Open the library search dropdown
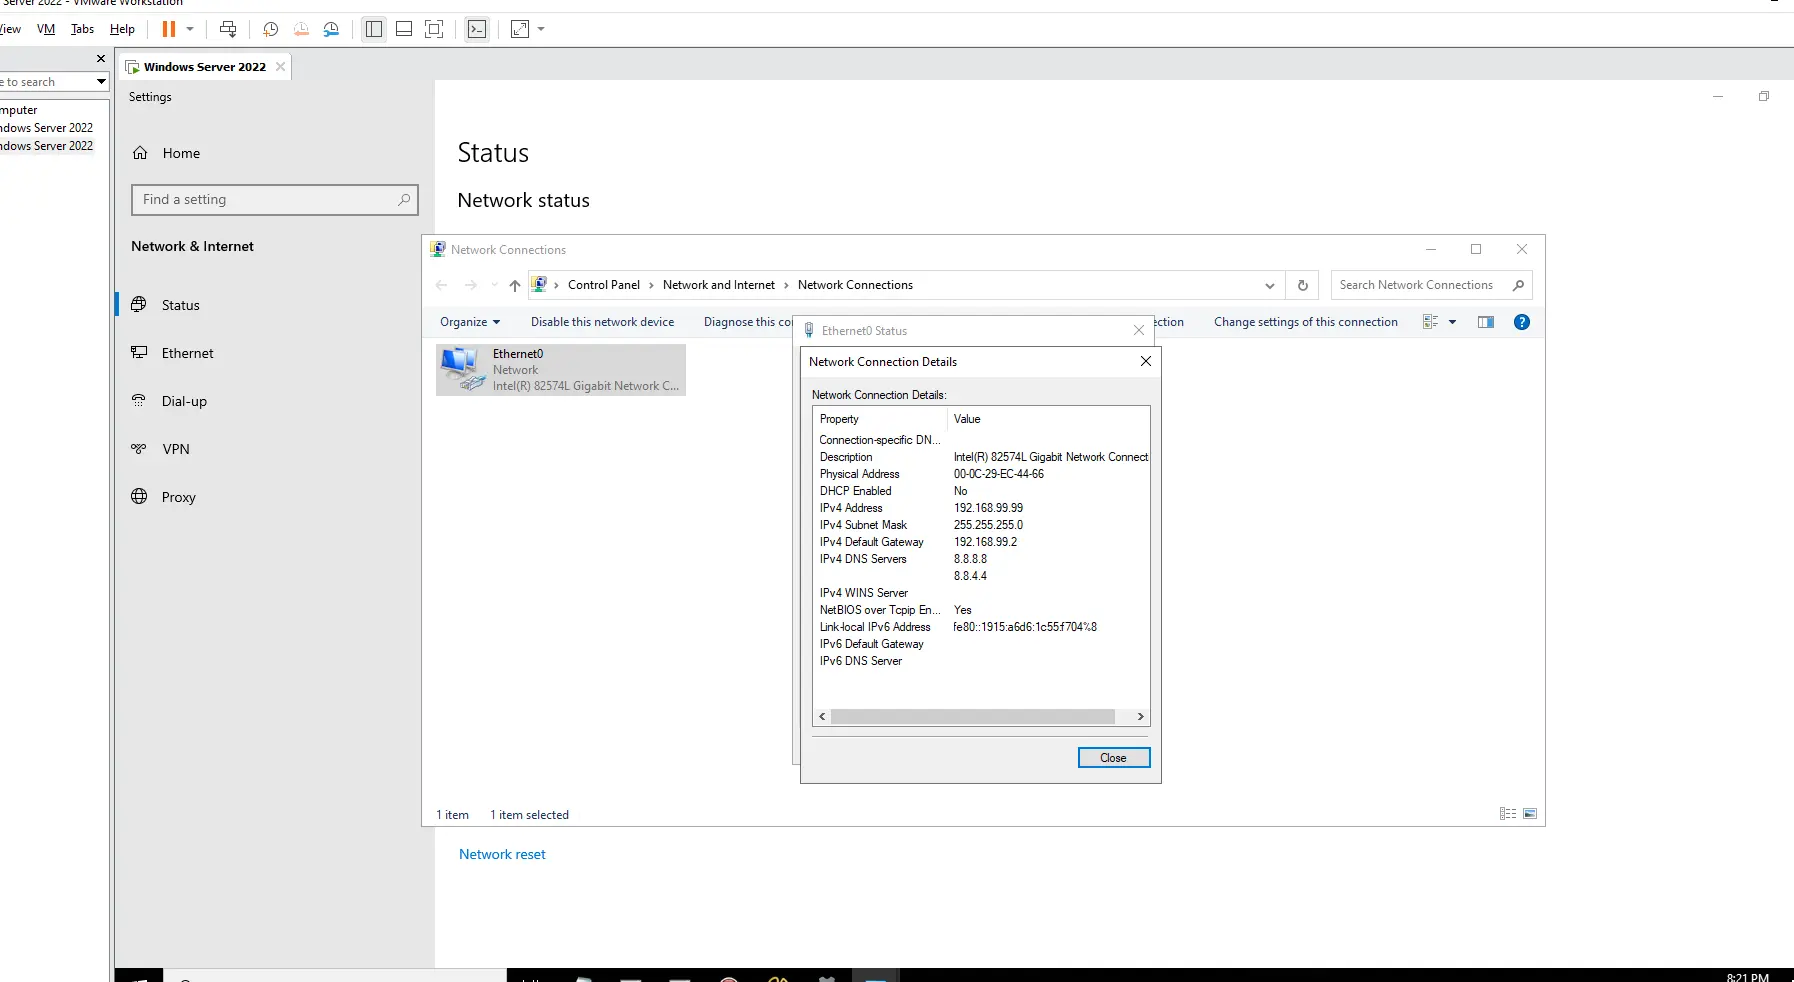1794x982 pixels. (x=101, y=82)
